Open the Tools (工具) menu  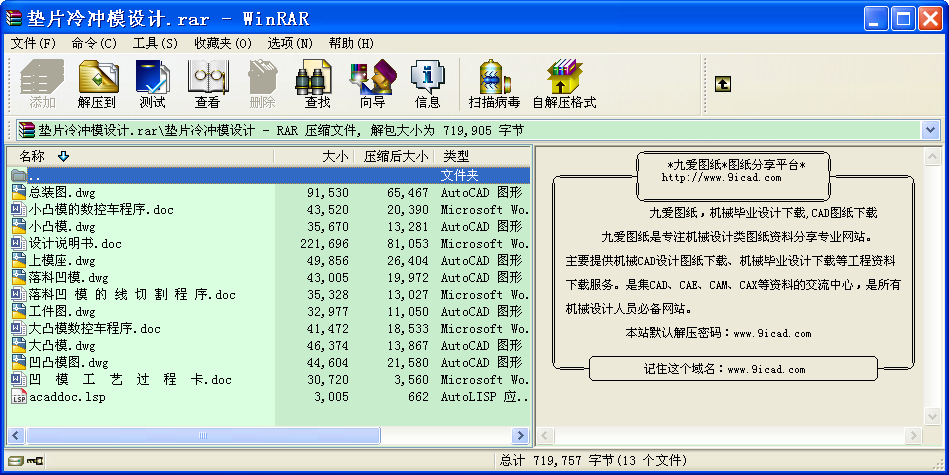(155, 43)
